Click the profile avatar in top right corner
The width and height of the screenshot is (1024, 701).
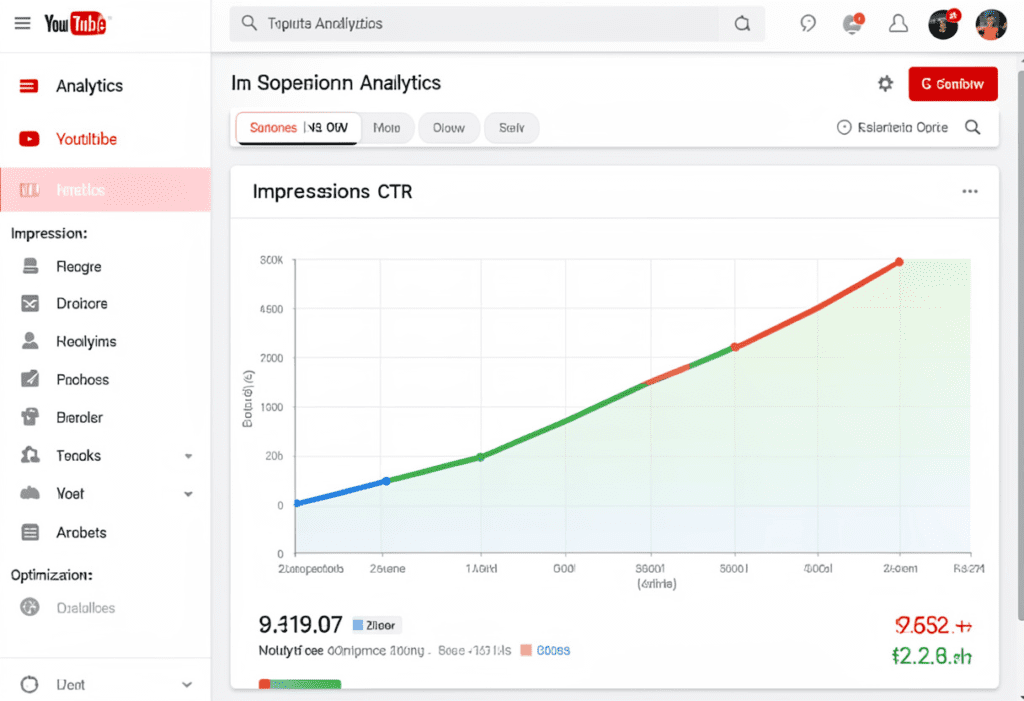pos(990,23)
